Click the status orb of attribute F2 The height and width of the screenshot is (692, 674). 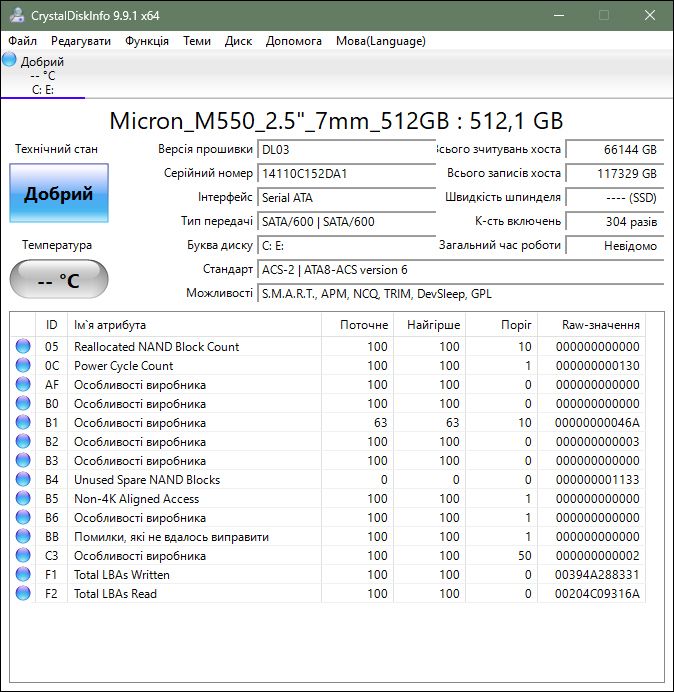pos(23,593)
